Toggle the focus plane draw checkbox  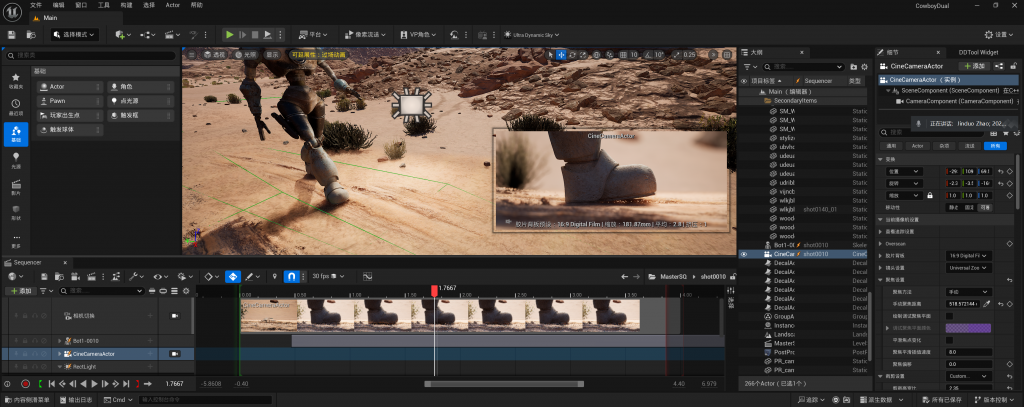949,315
